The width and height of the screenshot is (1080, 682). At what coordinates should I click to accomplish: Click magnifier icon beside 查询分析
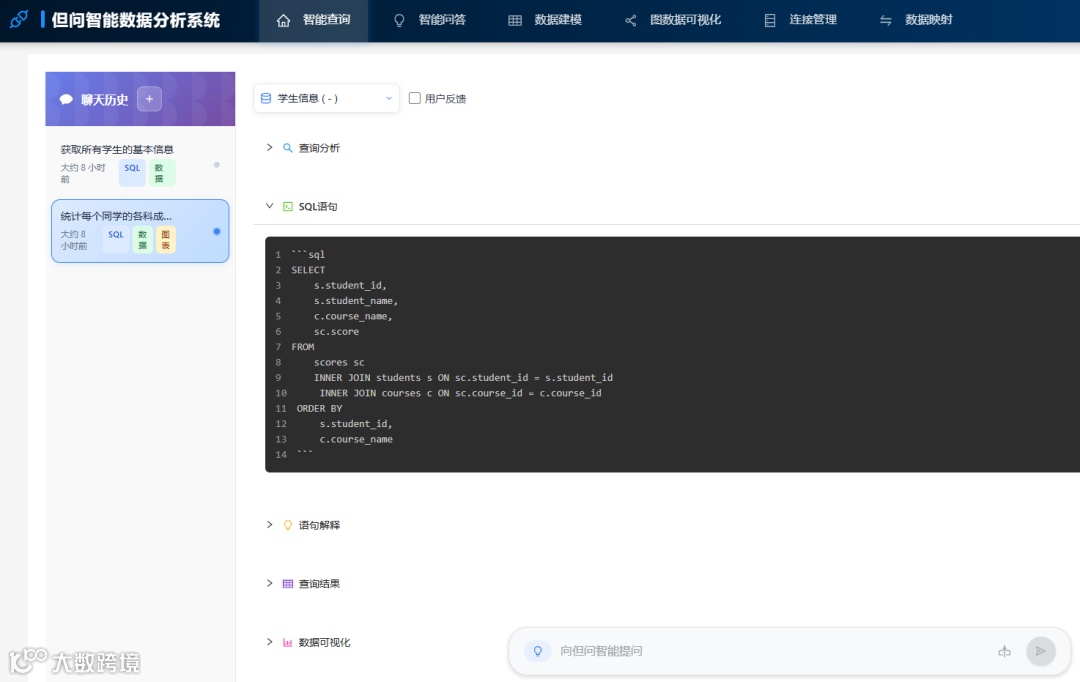coord(288,147)
